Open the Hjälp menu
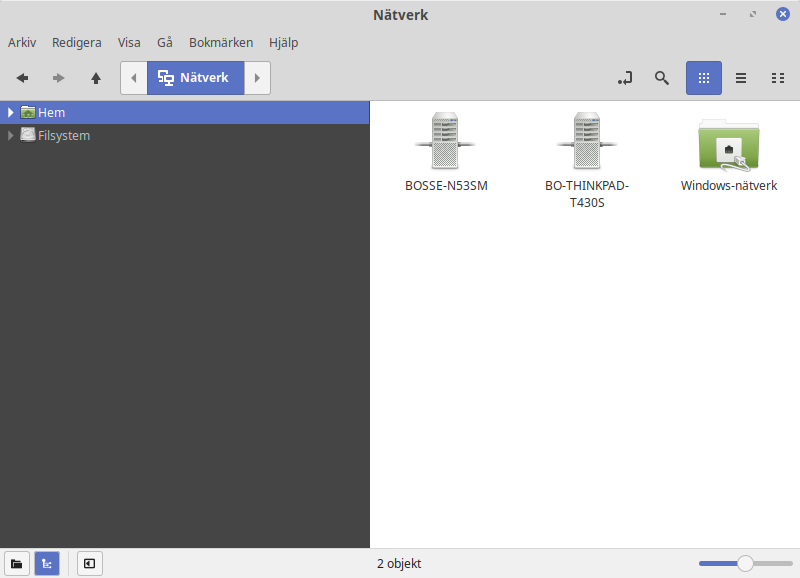Viewport: 800px width, 578px height. point(284,42)
